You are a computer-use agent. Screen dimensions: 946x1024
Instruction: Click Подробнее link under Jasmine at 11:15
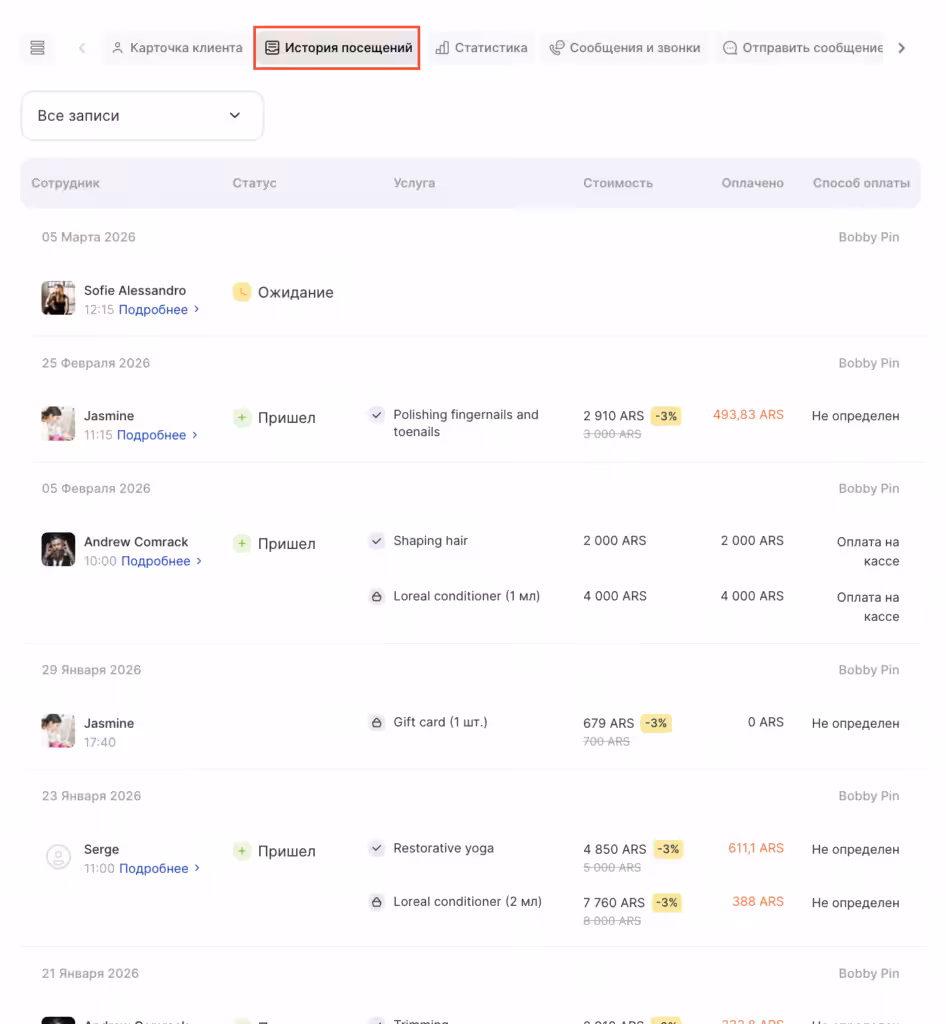point(156,435)
